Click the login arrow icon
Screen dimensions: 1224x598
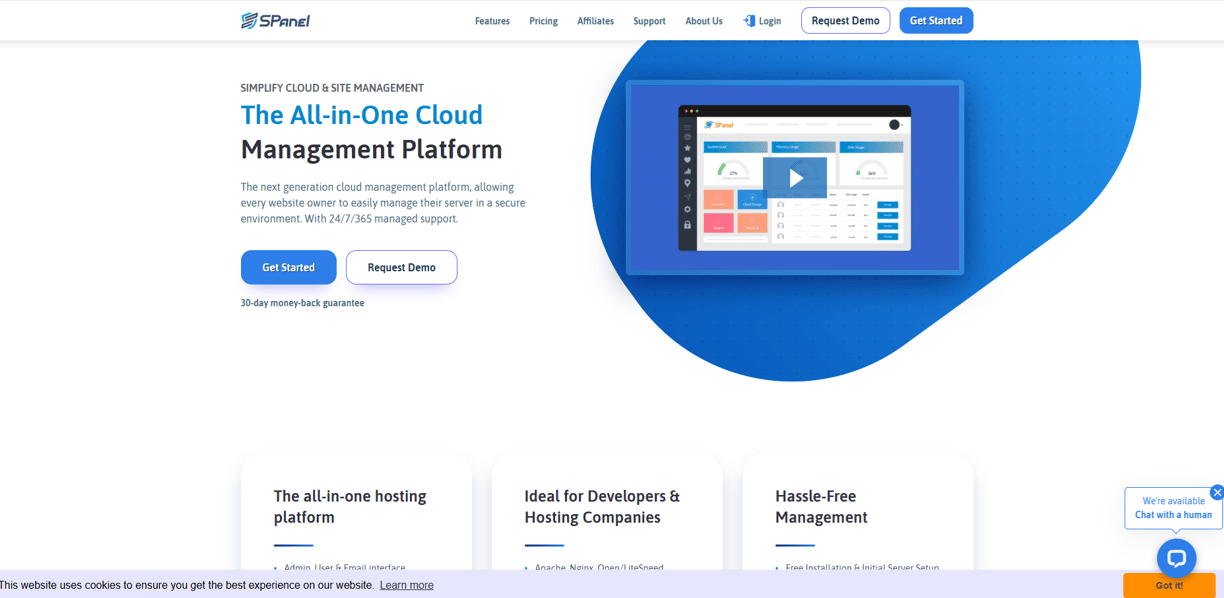pos(749,20)
